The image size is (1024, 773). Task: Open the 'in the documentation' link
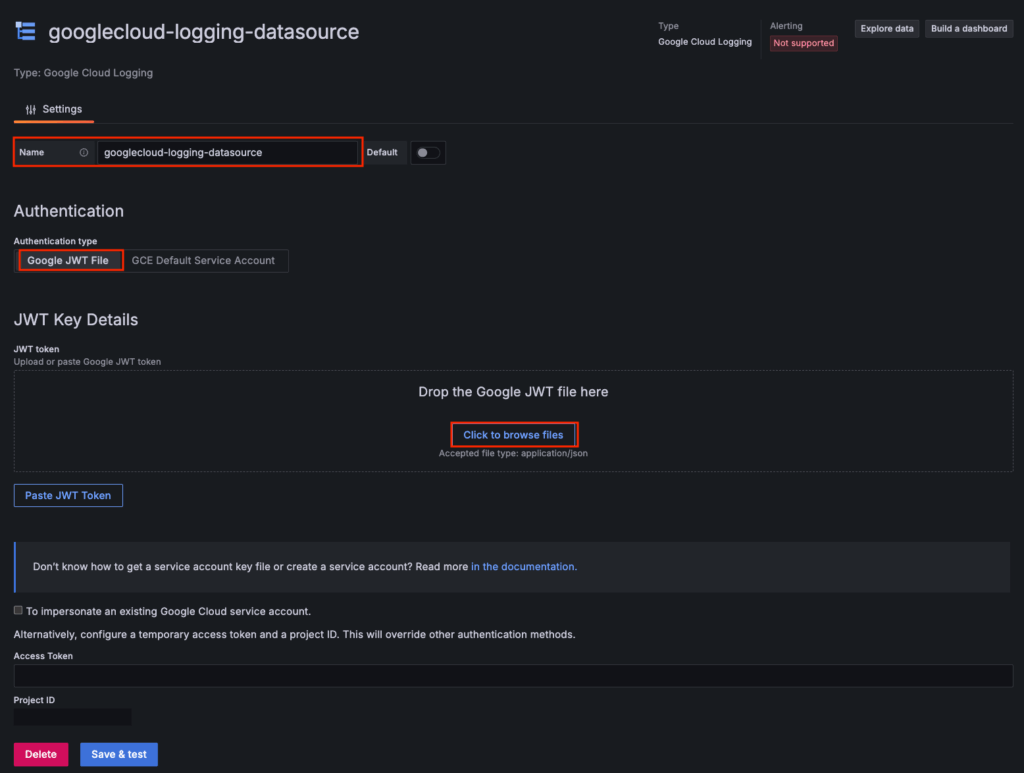point(524,567)
